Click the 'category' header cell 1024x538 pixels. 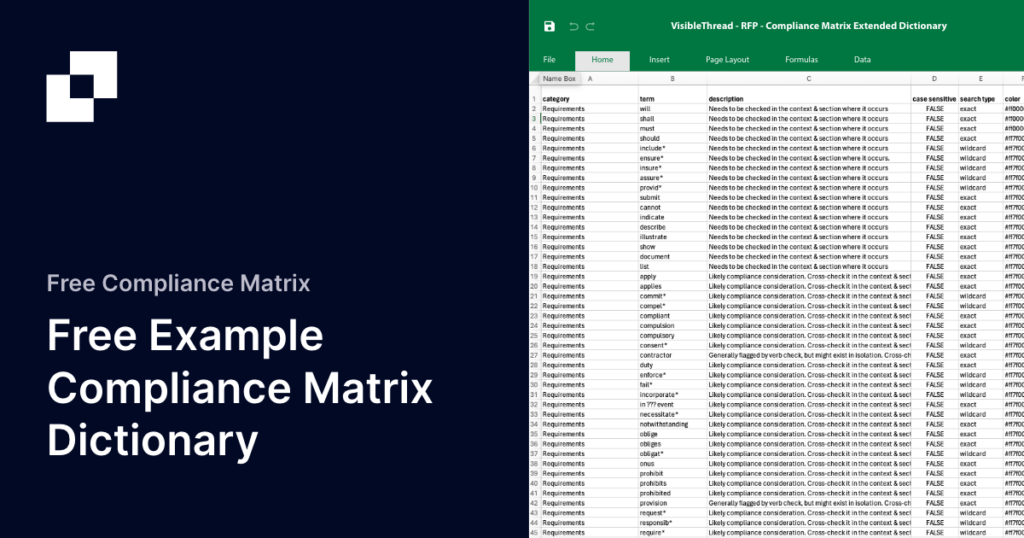589,99
